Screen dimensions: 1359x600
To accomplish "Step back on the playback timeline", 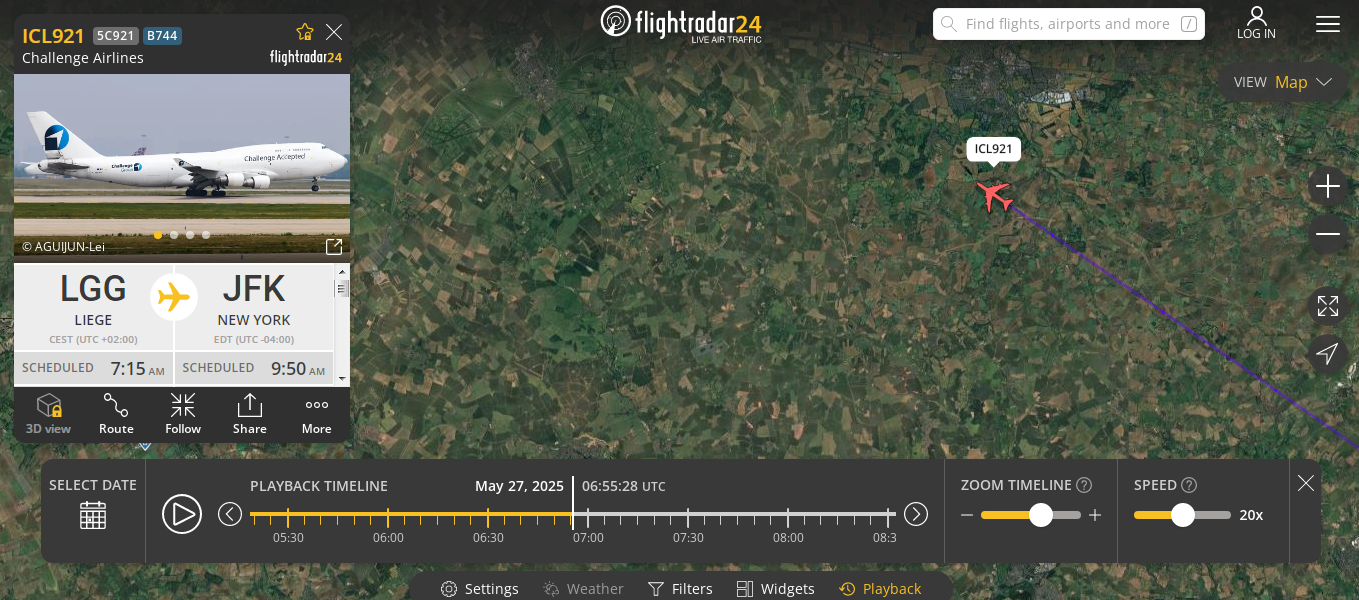I will click(230, 514).
